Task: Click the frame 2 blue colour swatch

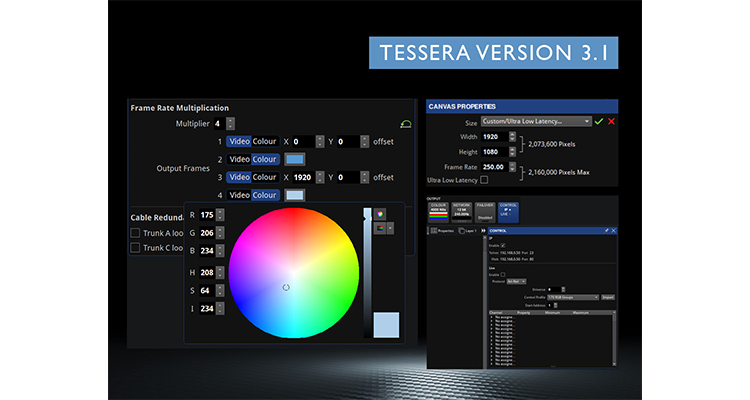Action: coord(295,159)
